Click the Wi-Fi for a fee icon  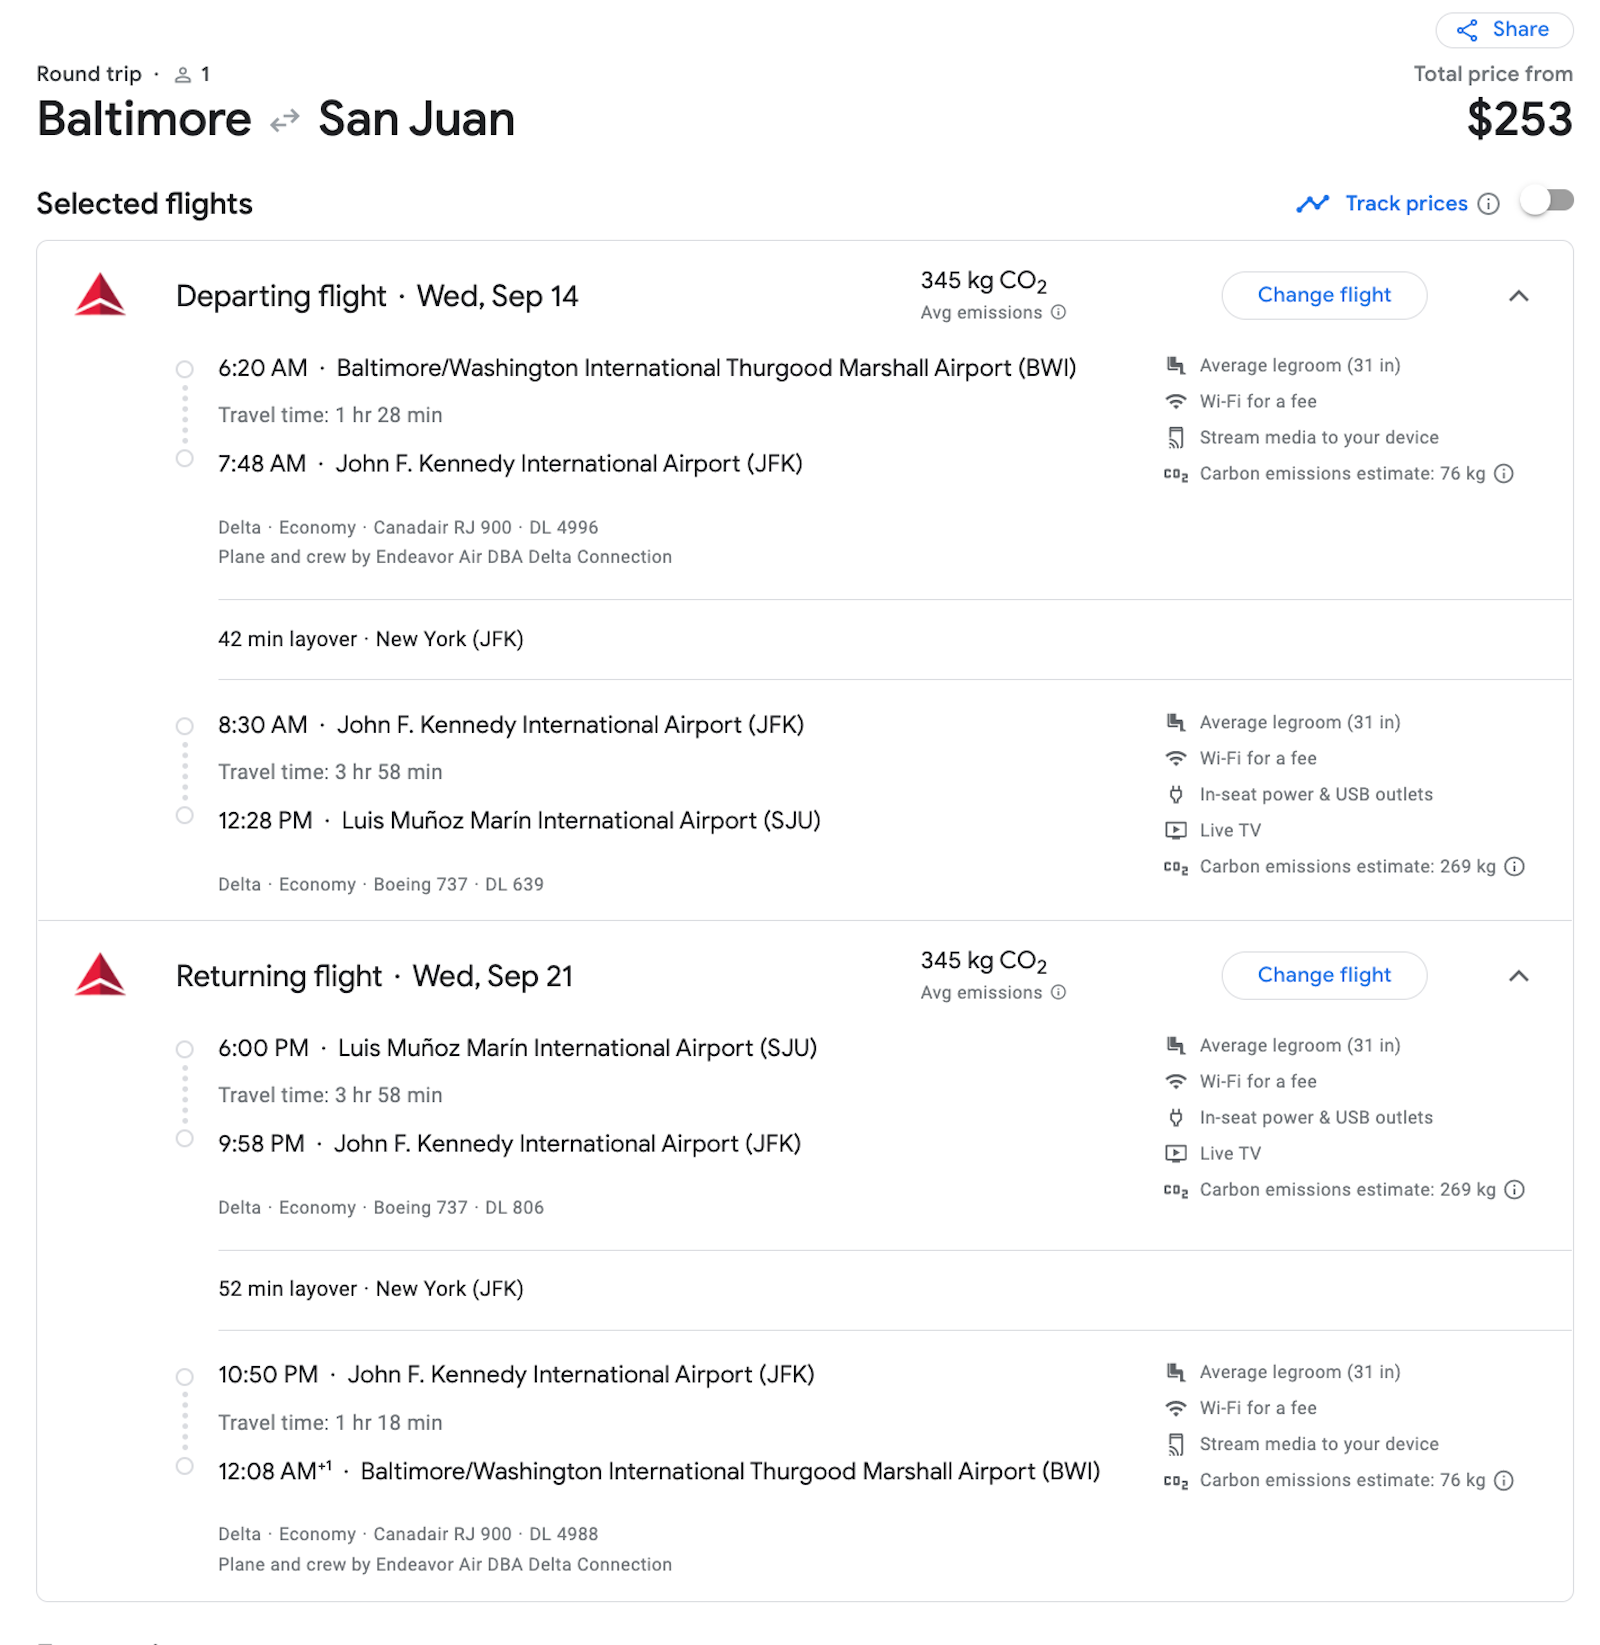(1175, 401)
